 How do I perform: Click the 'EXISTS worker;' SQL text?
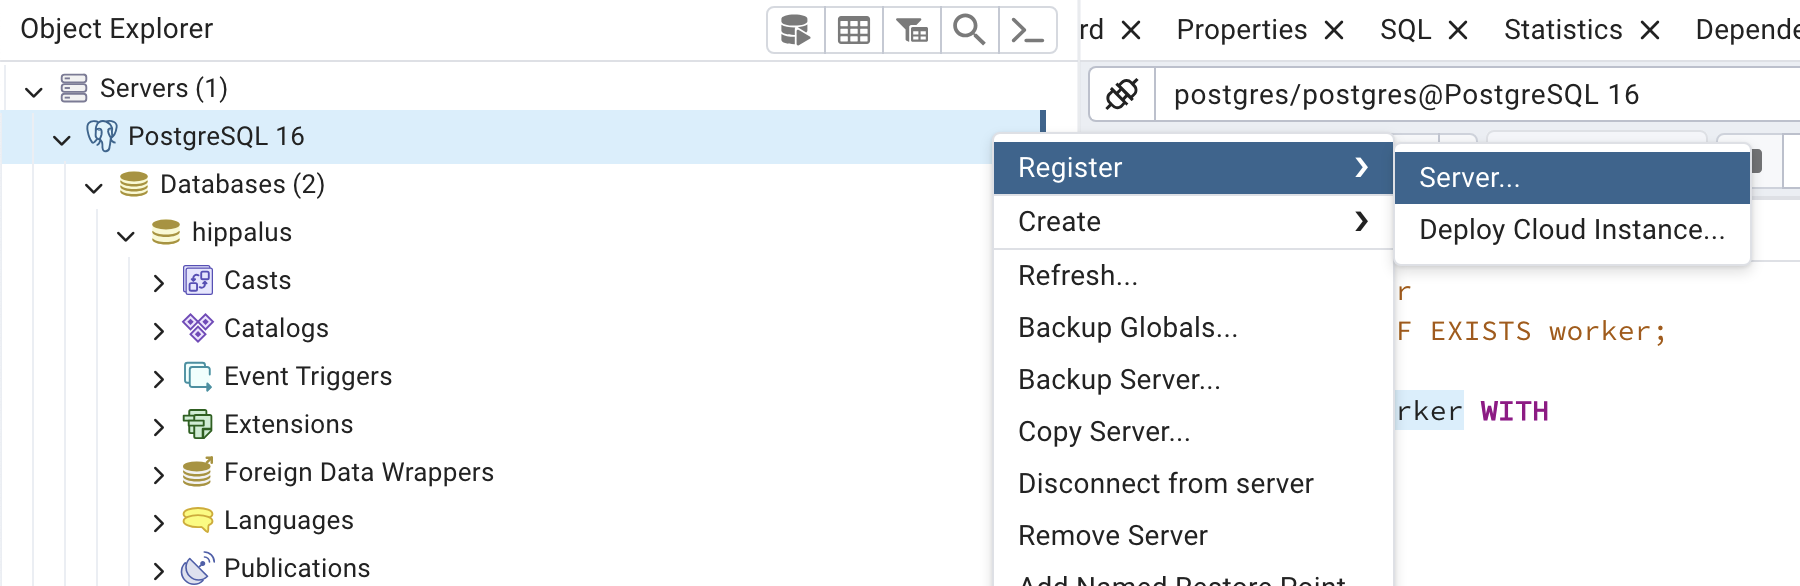click(1548, 332)
